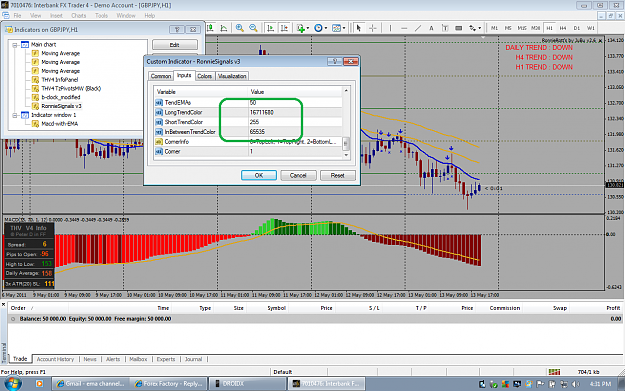The height and width of the screenshot is (391, 625).
Task: Click the periods clock icon
Action: (318, 28)
